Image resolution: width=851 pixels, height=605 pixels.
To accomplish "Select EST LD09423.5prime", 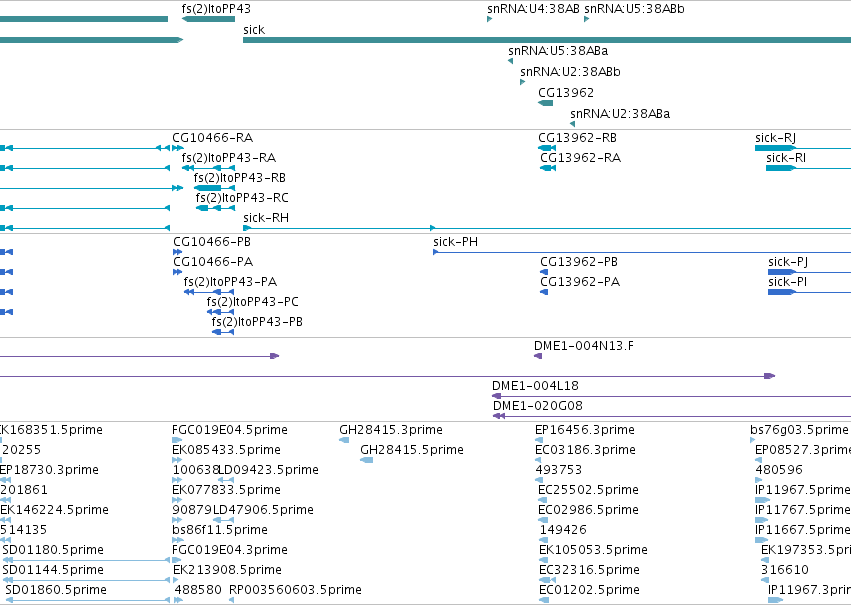I will click(x=269, y=470).
